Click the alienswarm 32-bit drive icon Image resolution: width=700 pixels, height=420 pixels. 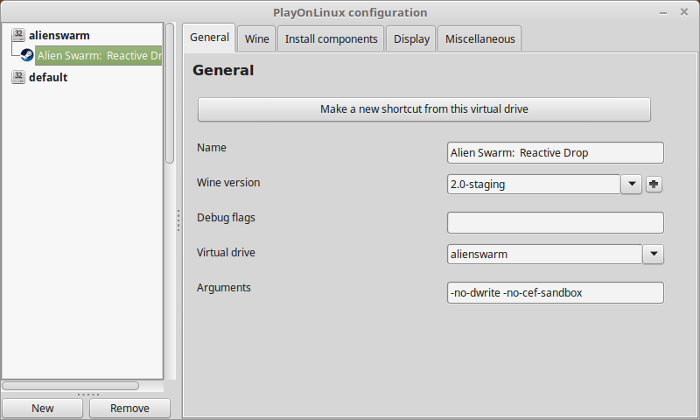18,35
